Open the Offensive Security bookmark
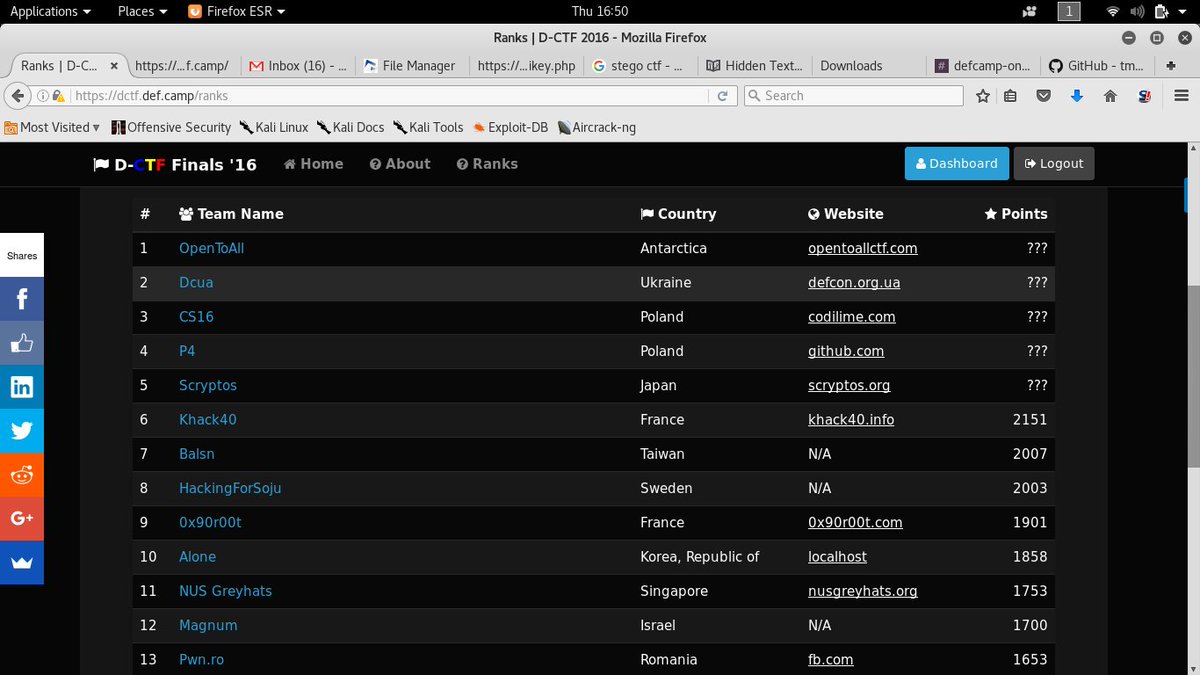The image size is (1200, 675). tap(171, 127)
